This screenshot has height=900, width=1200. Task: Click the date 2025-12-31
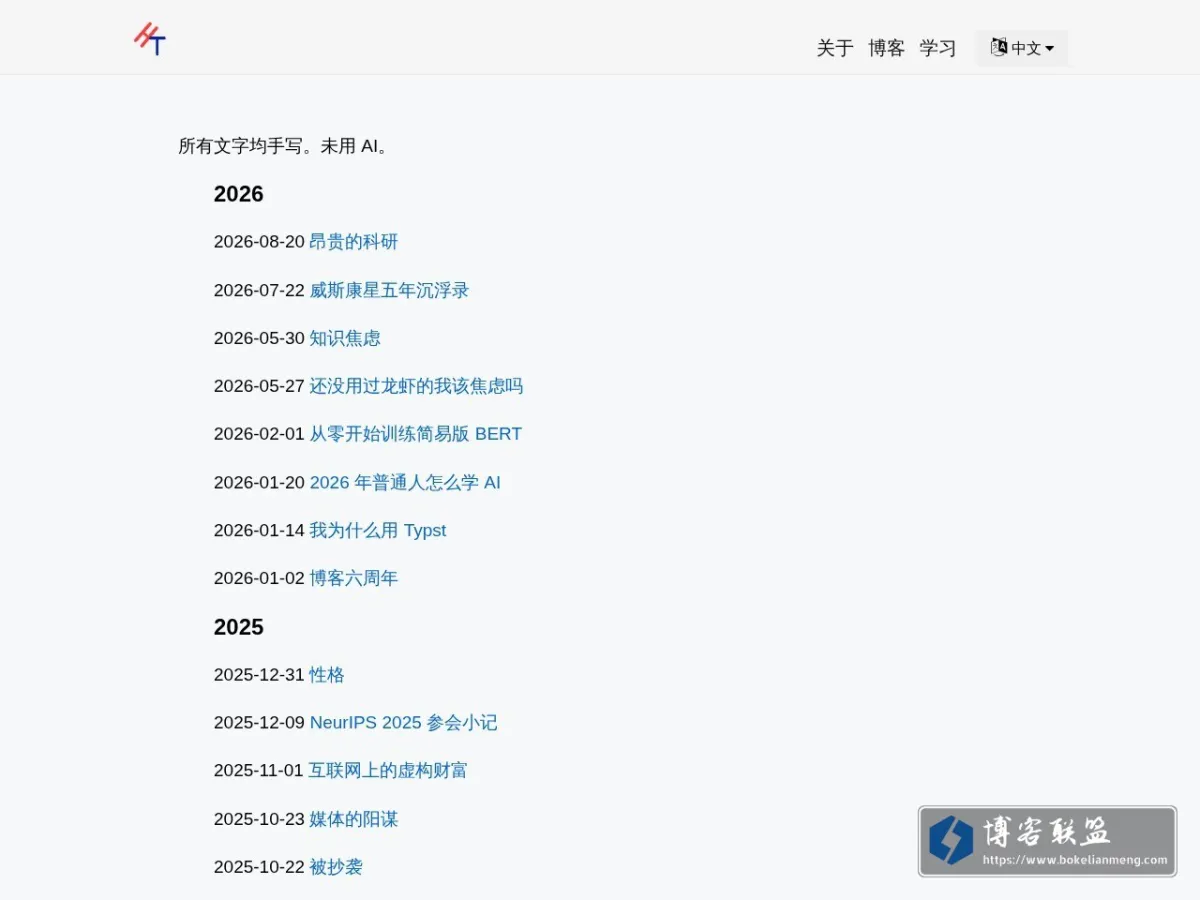click(x=259, y=675)
